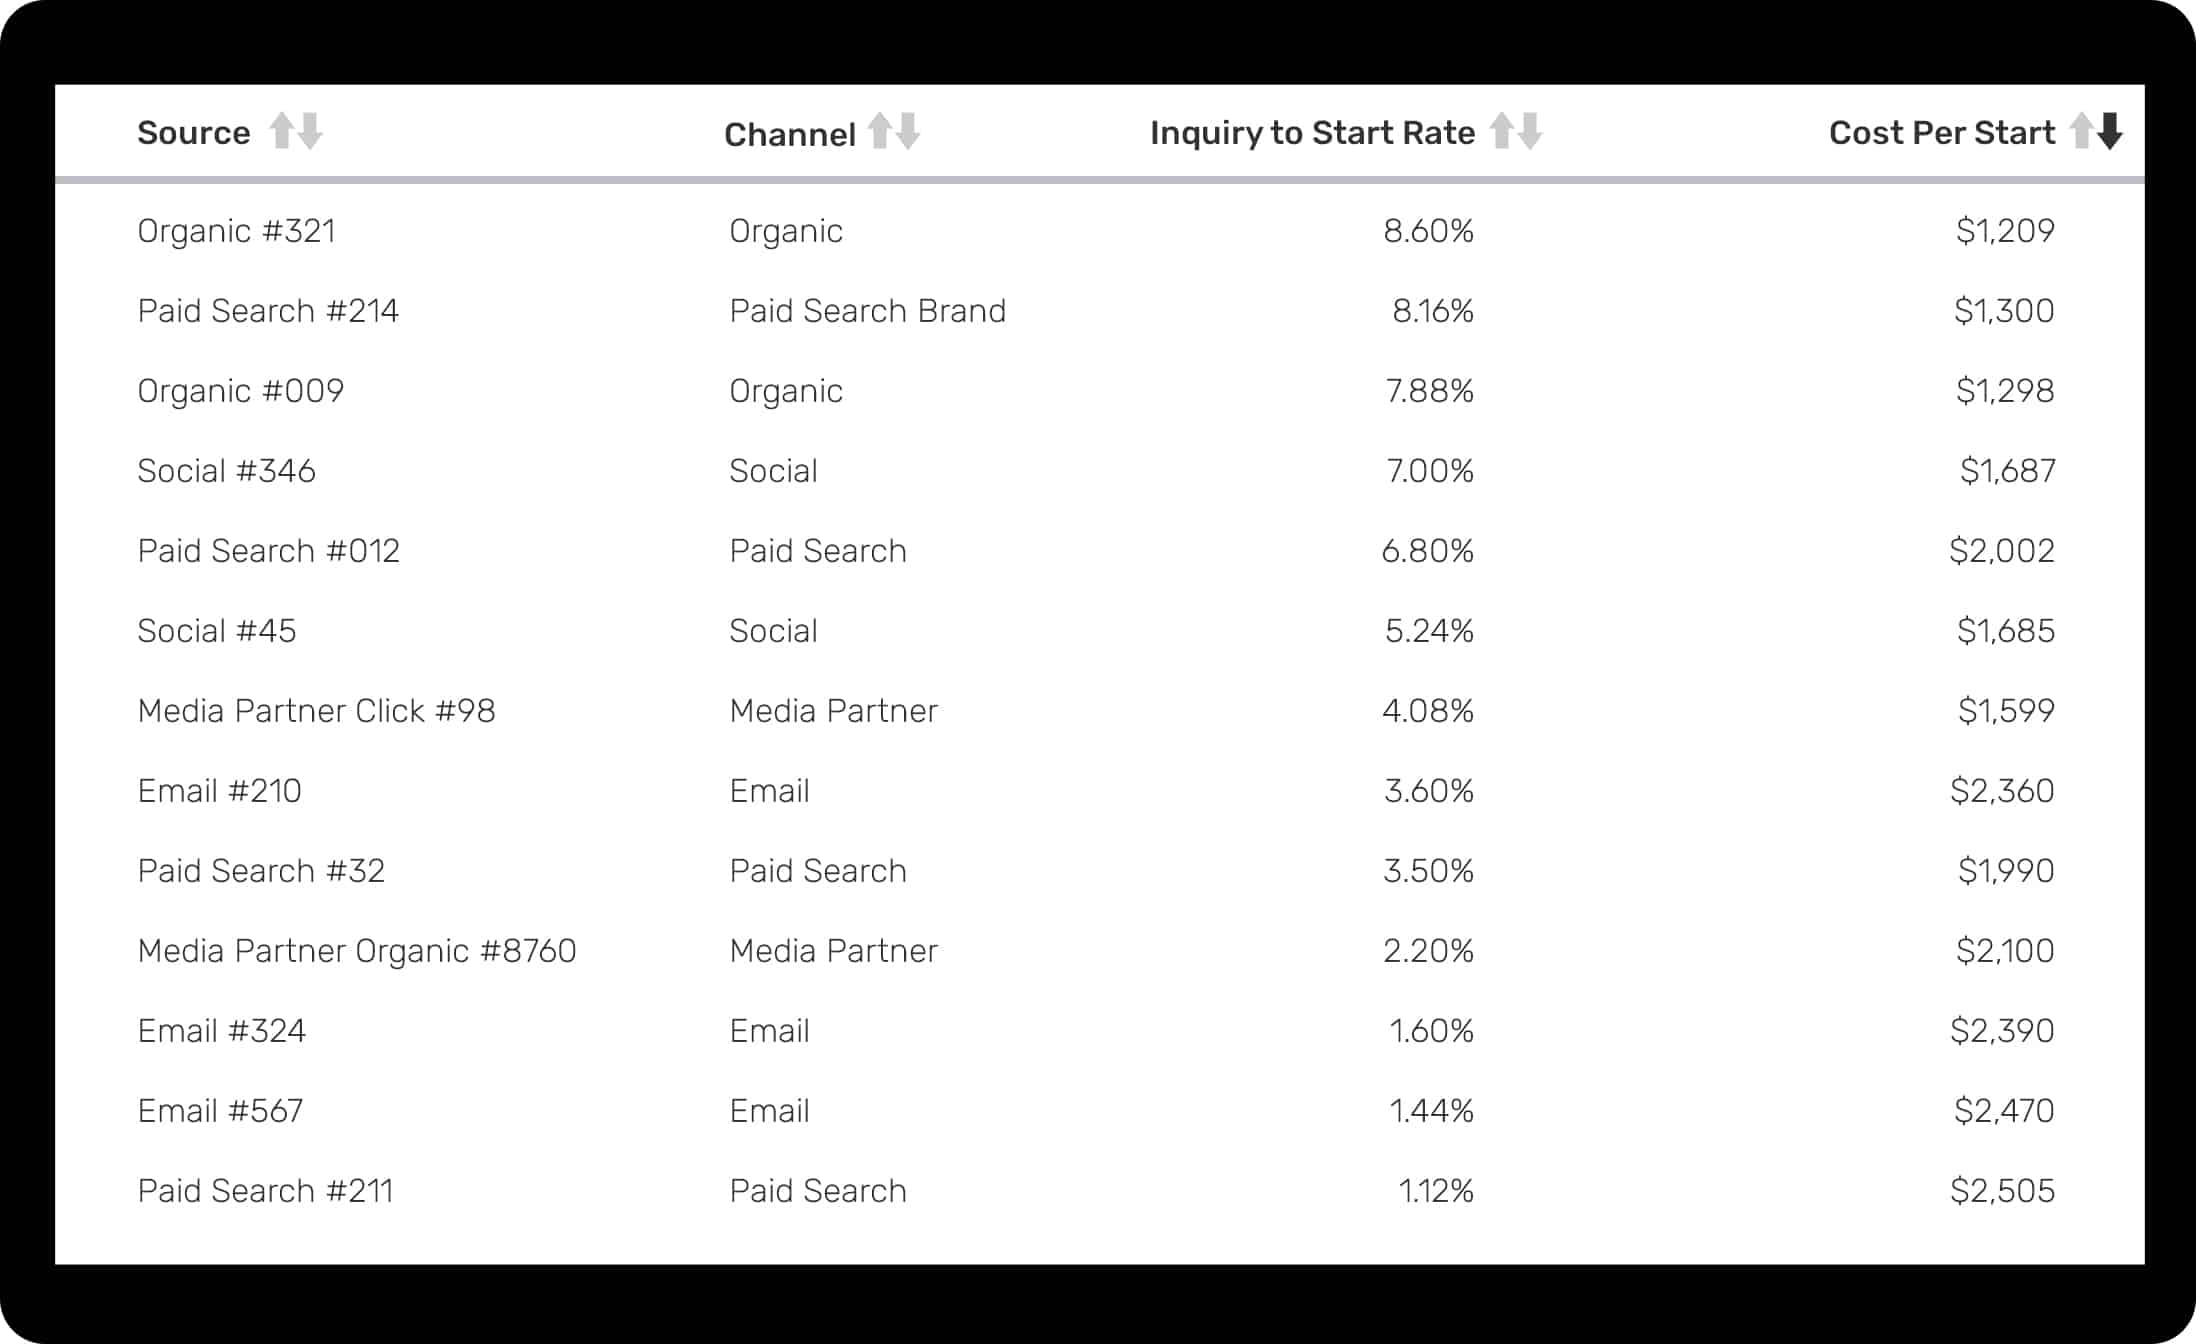This screenshot has height=1344, width=2196.
Task: Click Cost Per Start ascending arrow
Action: 2081,131
